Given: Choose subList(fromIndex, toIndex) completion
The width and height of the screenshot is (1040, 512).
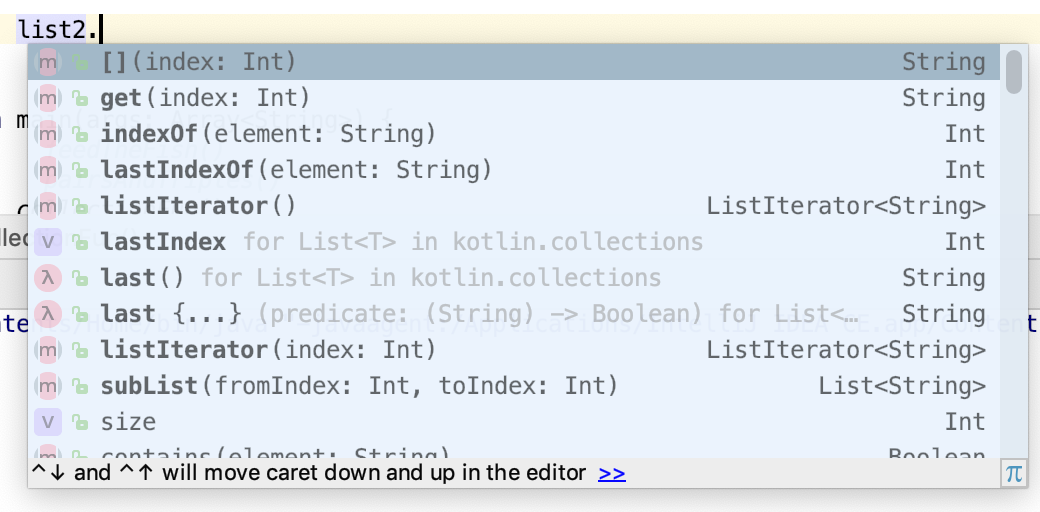Looking at the screenshot, I should 359,386.
